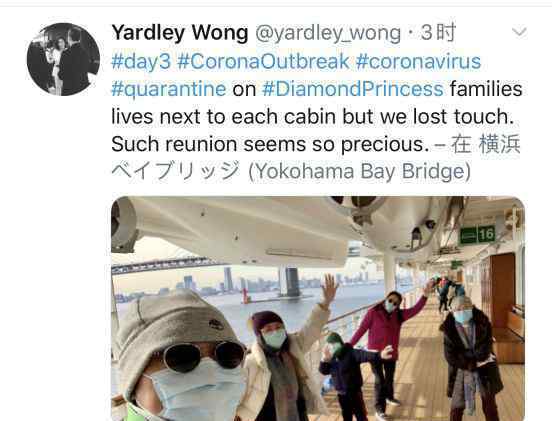Viewport: 552px width, 421px height.
Task: Open the 横浜 location tag link
Action: (x=500, y=144)
